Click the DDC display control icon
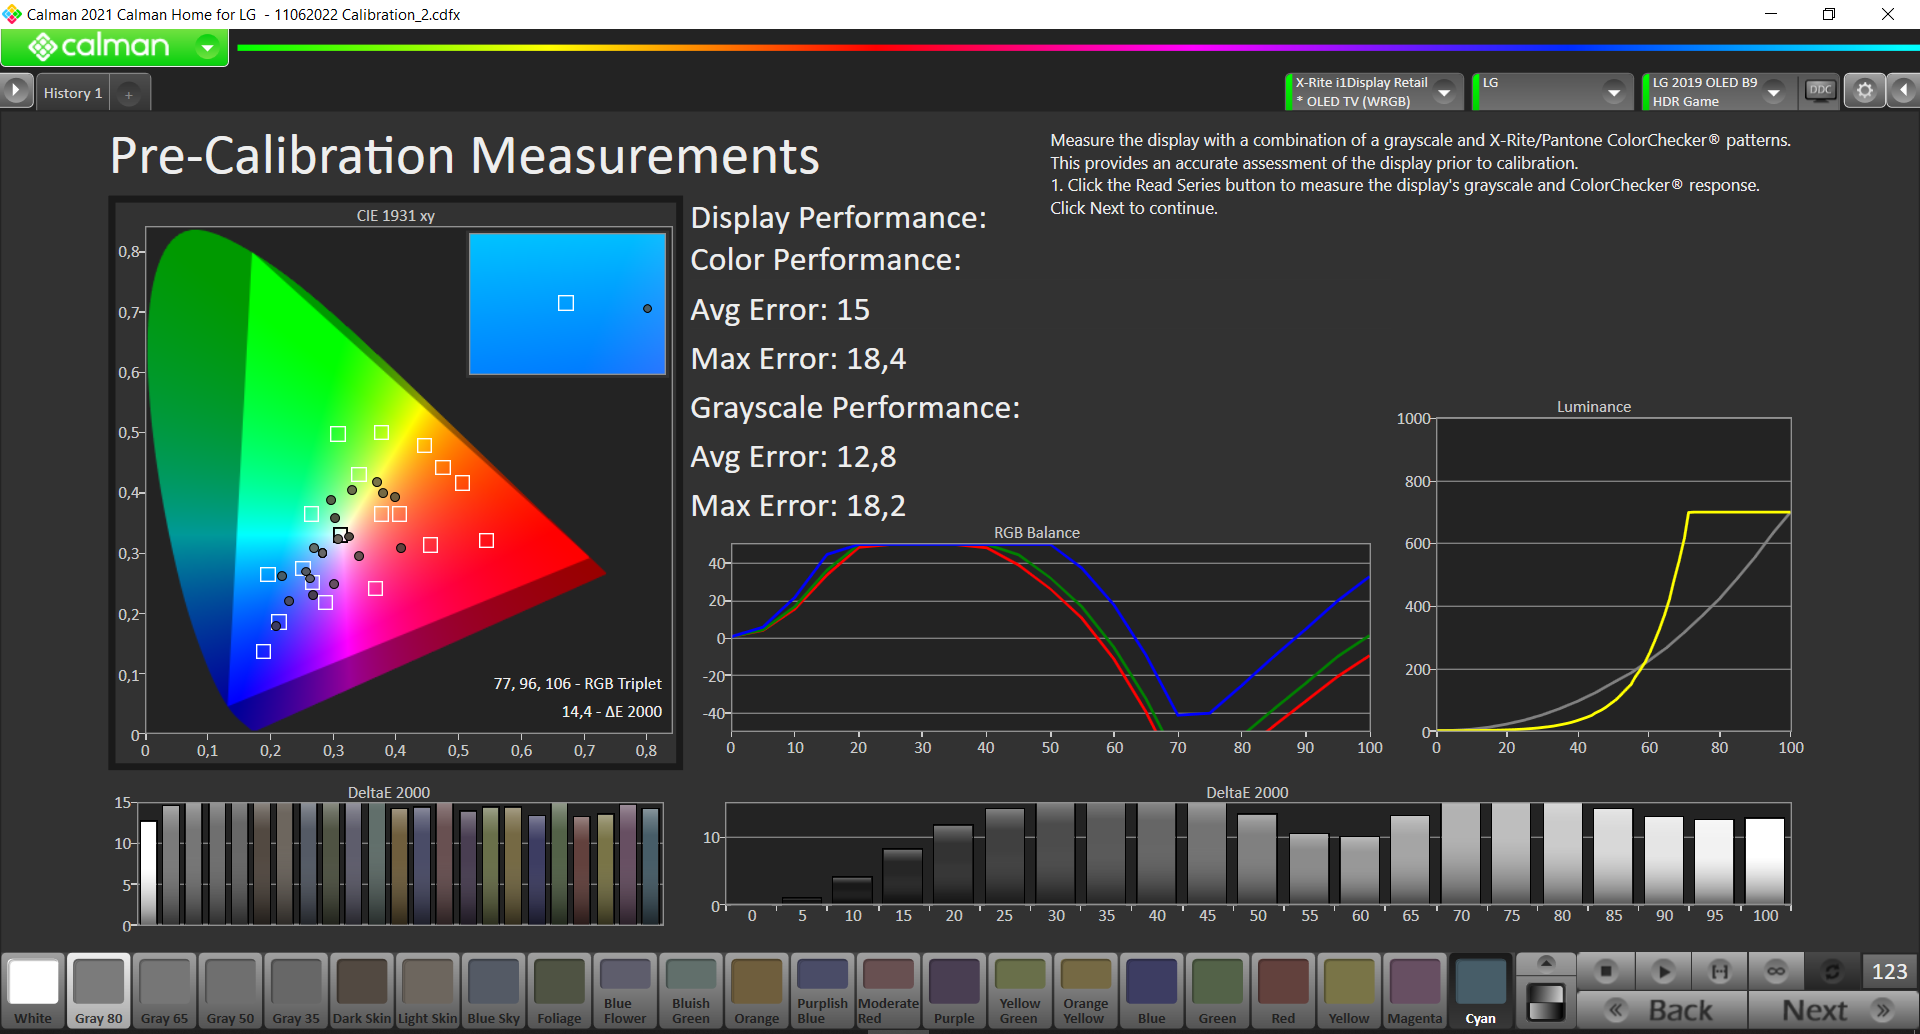This screenshot has width=1920, height=1034. [x=1820, y=91]
